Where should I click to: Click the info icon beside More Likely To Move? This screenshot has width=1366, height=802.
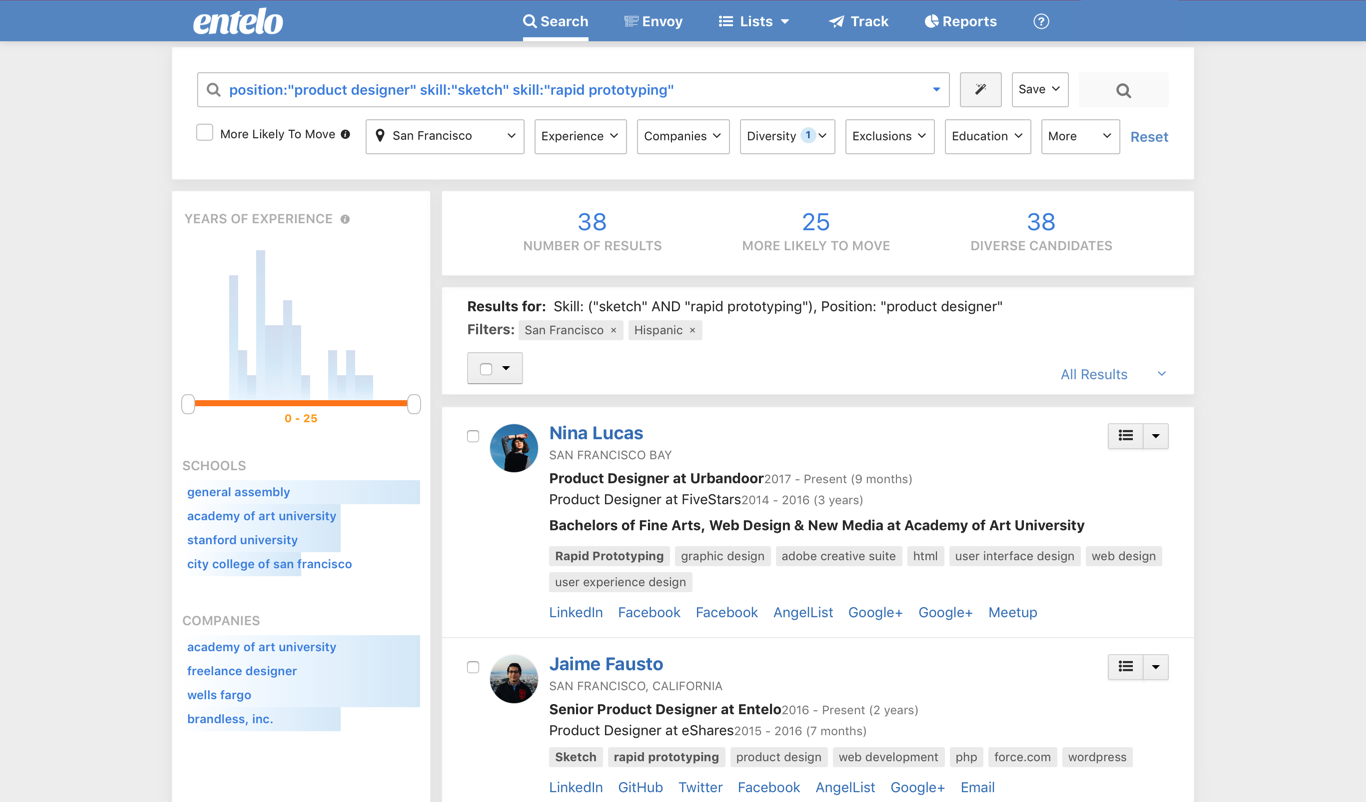(x=345, y=134)
